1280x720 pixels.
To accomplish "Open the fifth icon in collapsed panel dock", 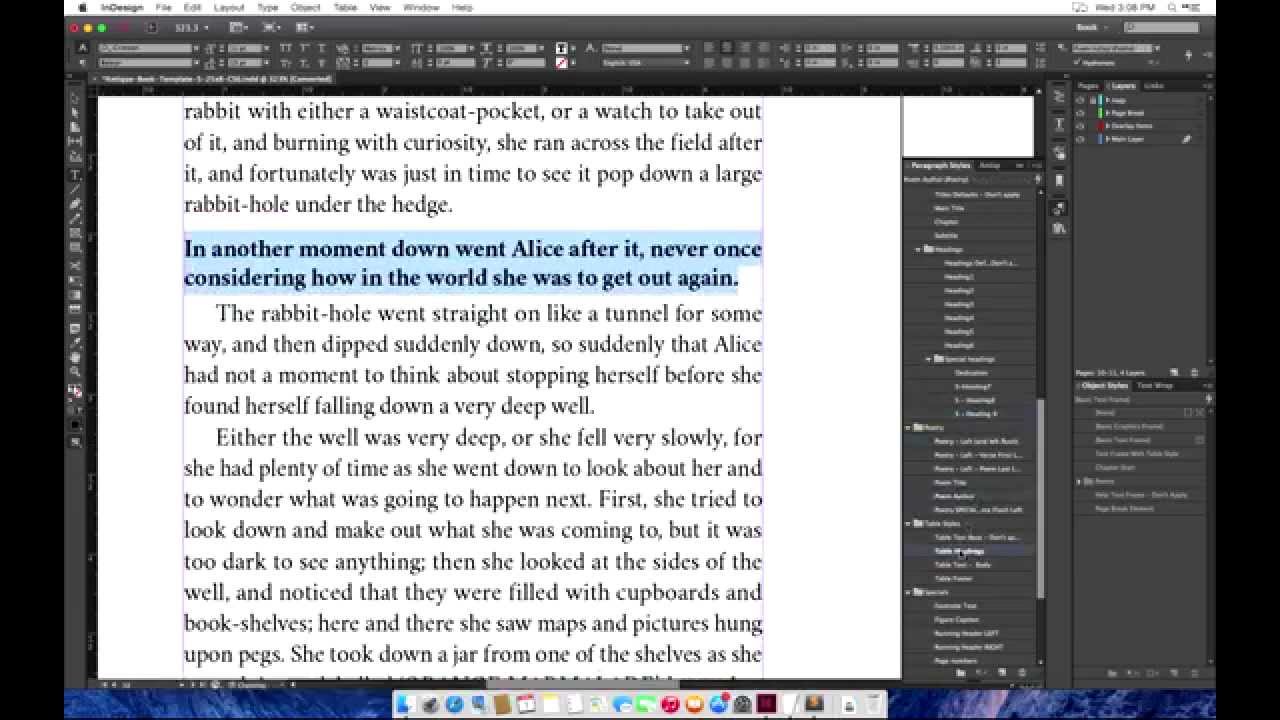I will (x=1059, y=209).
